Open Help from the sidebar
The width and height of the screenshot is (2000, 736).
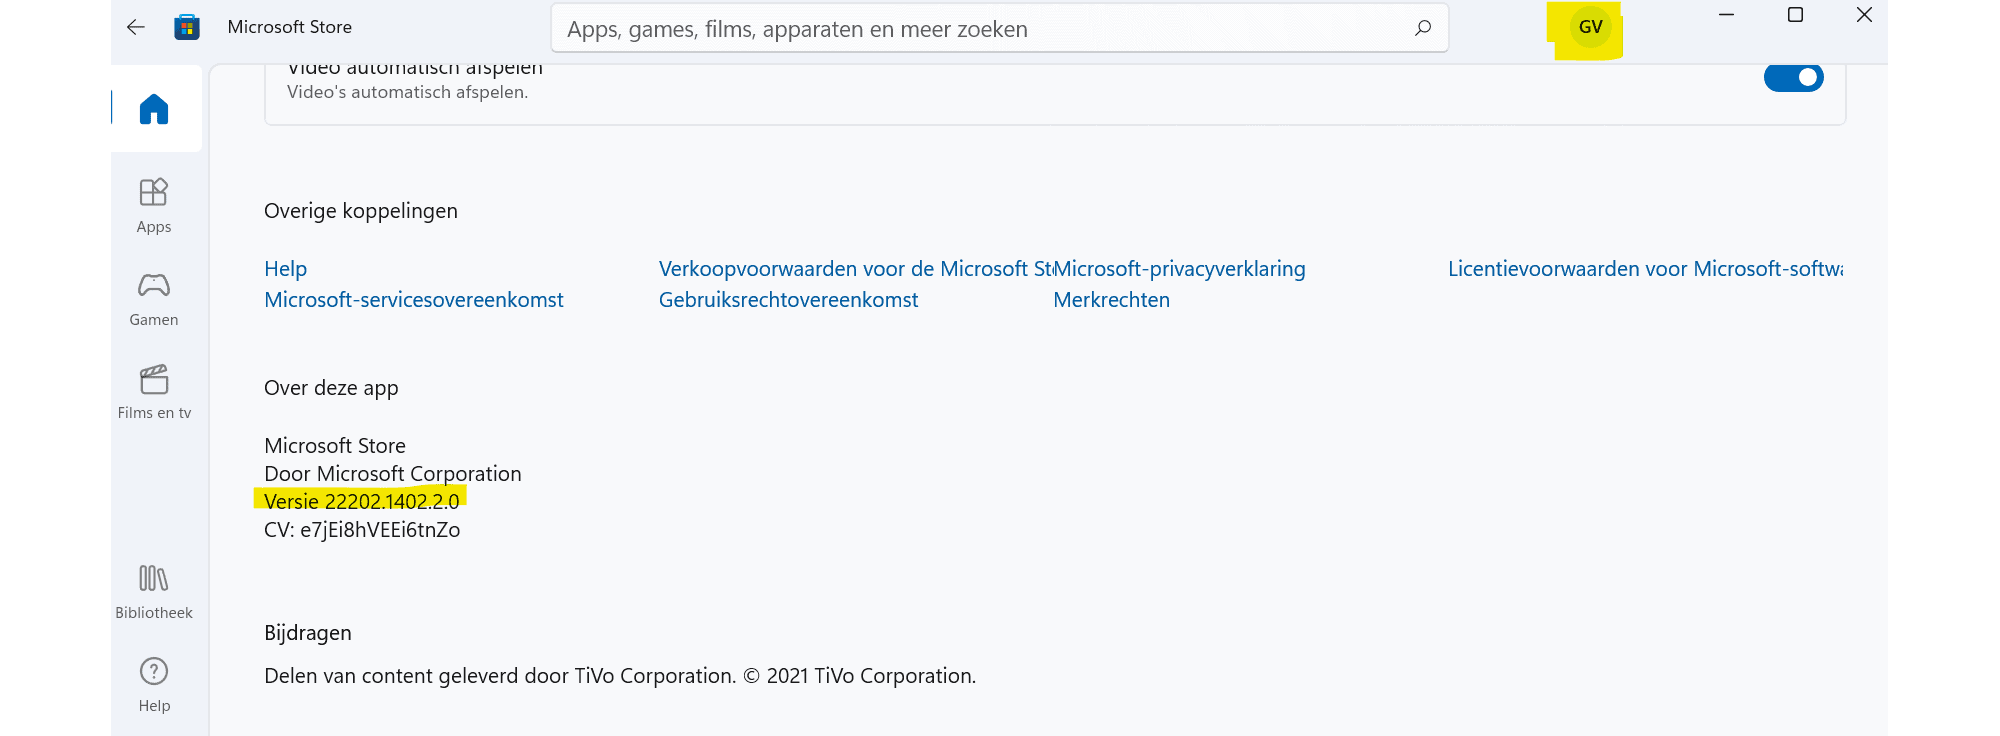(154, 685)
